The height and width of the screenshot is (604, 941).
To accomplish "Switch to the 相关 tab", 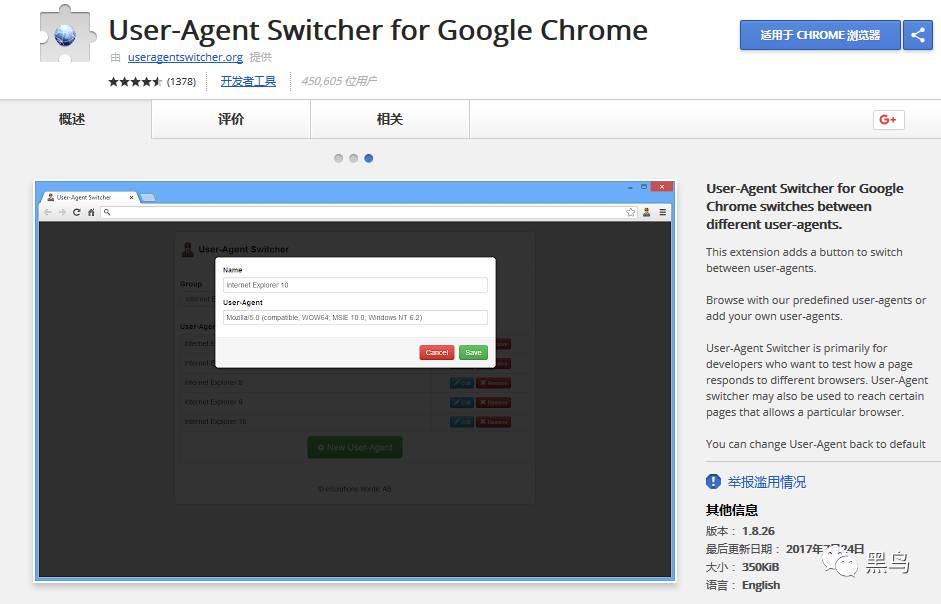I will 389,119.
